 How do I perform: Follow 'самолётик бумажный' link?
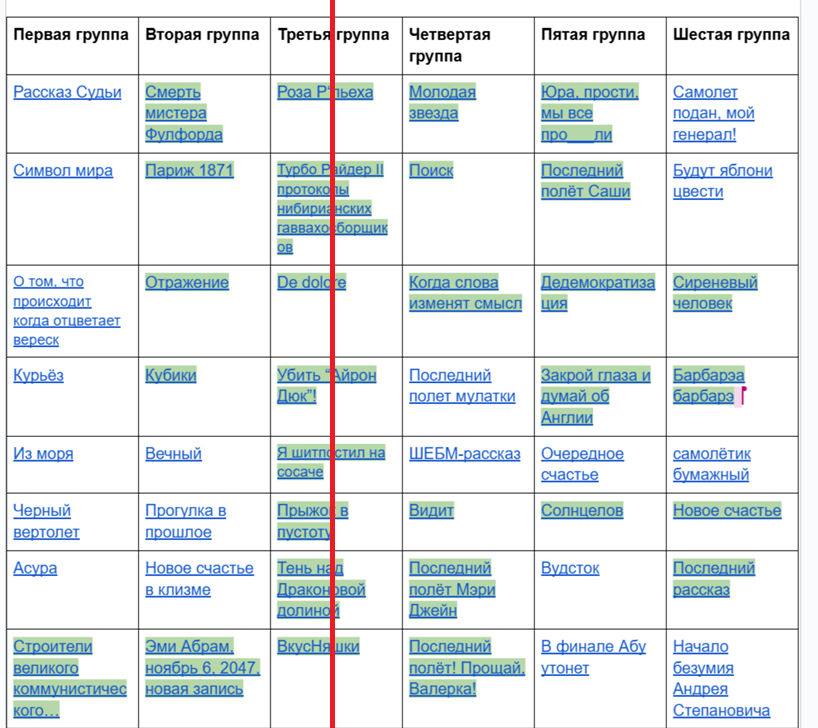pos(712,464)
